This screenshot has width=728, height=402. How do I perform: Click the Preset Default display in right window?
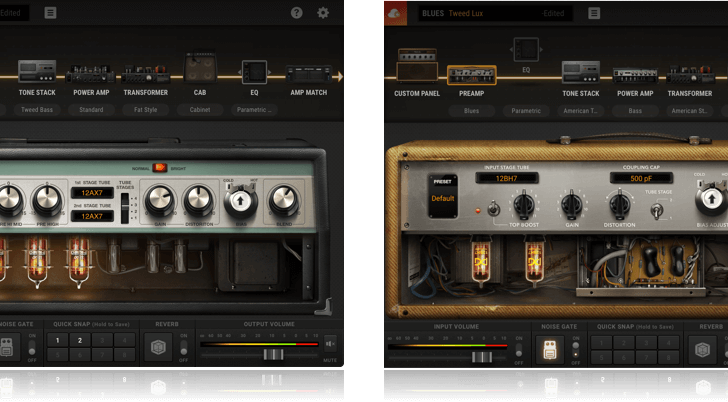tap(443, 196)
